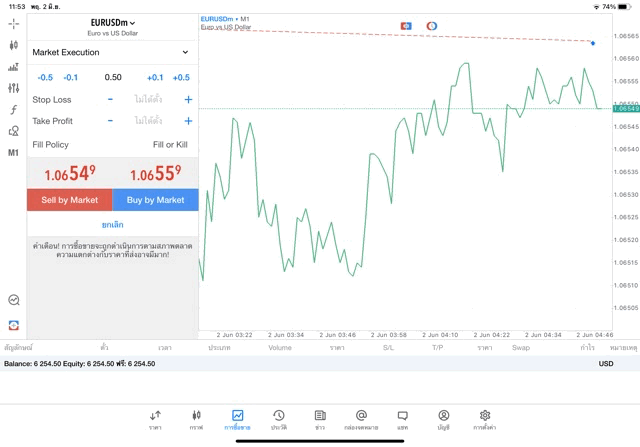Click the Swap column header
Image resolution: width=640 pixels, height=447 pixels.
click(x=521, y=348)
